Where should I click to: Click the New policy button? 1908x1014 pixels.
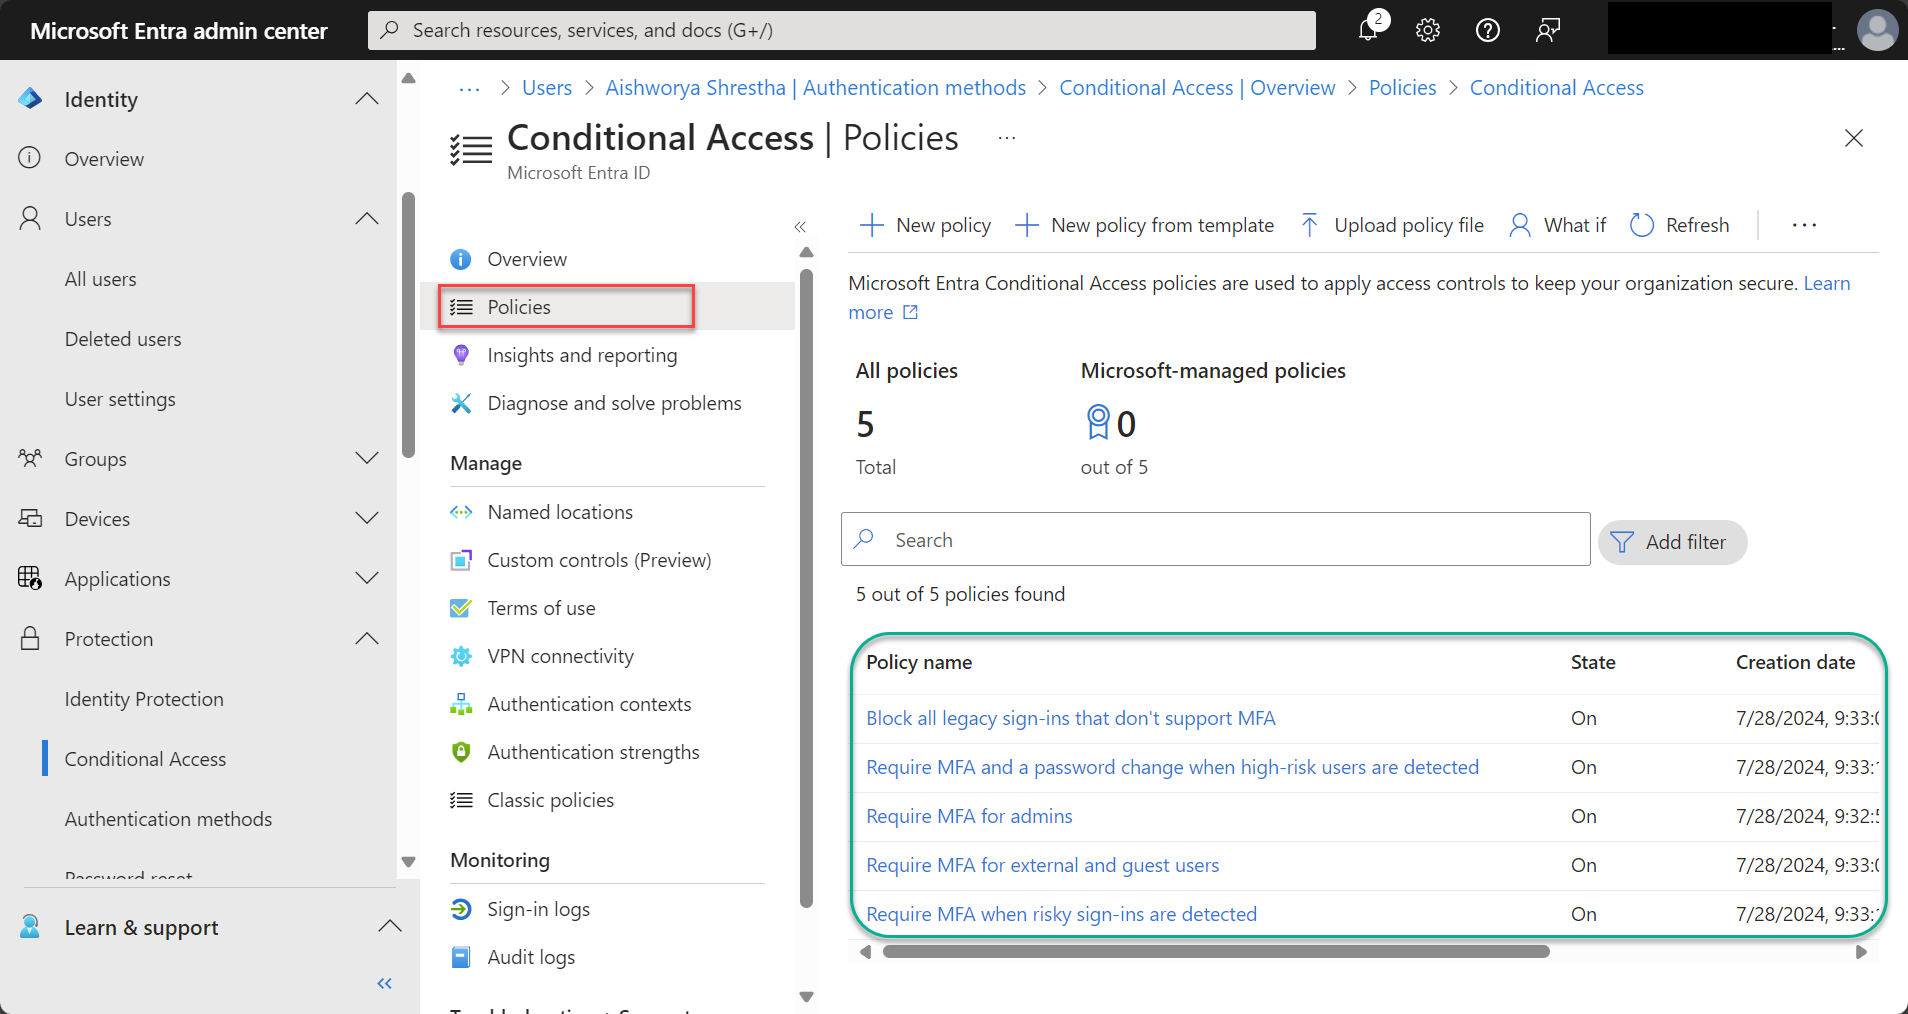[926, 225]
